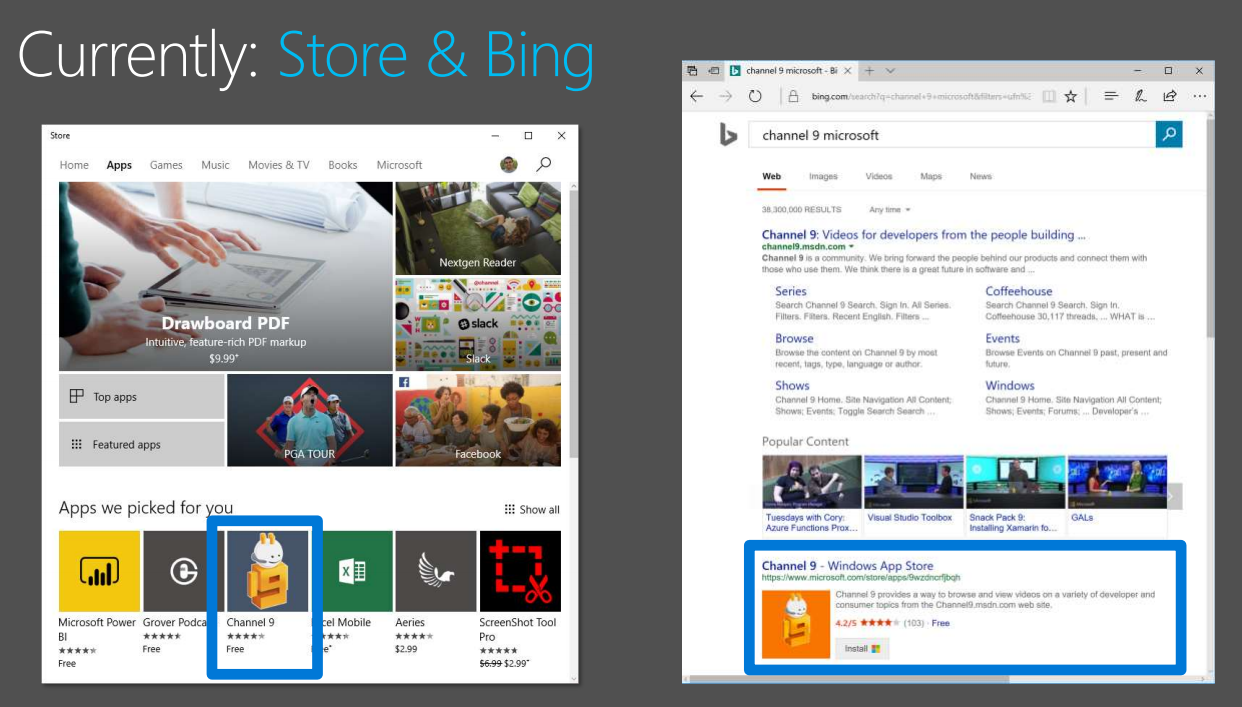
Task: Click the Edge vertical scrollbar
Action: click(1209, 230)
